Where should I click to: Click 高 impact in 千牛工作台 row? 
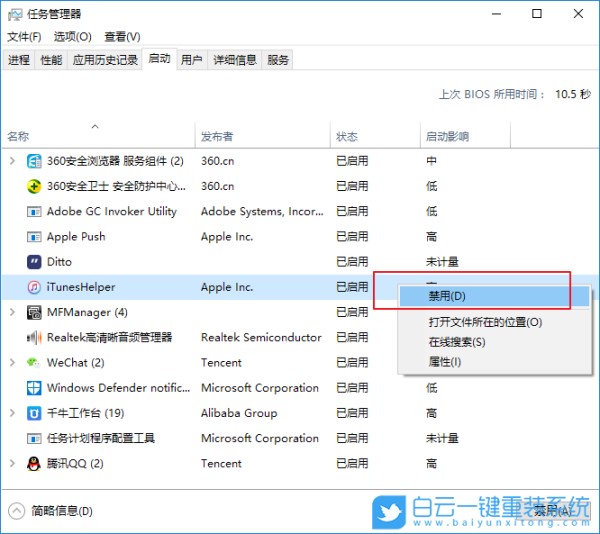tap(431, 413)
